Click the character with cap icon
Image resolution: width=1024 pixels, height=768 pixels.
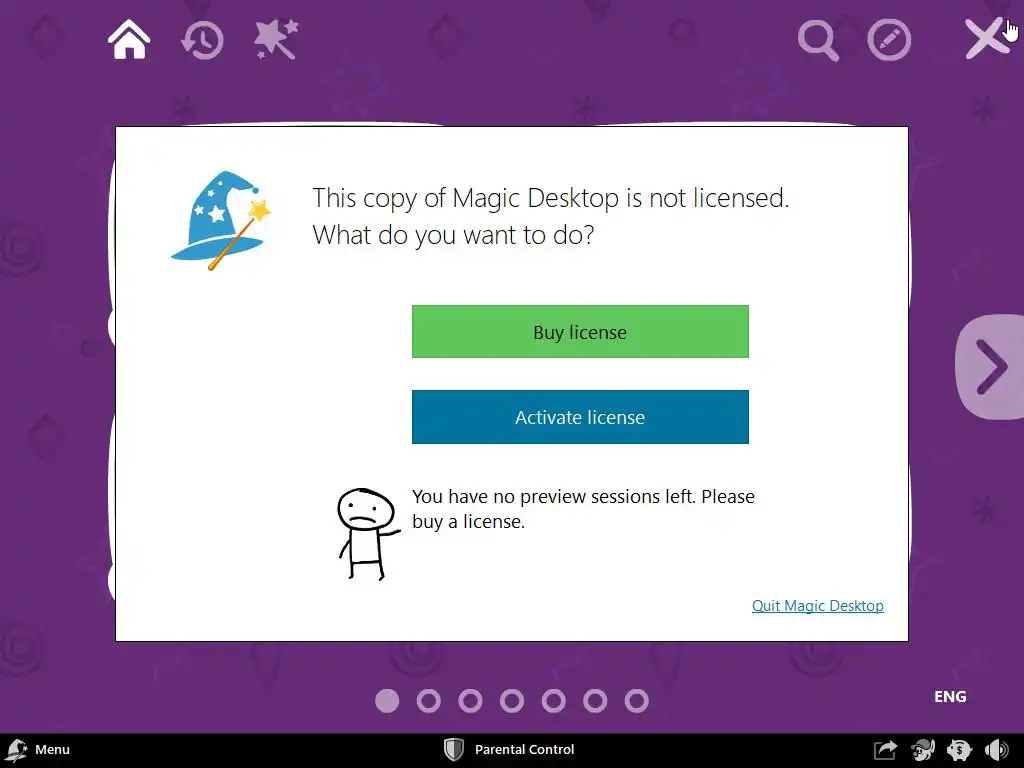(923, 750)
